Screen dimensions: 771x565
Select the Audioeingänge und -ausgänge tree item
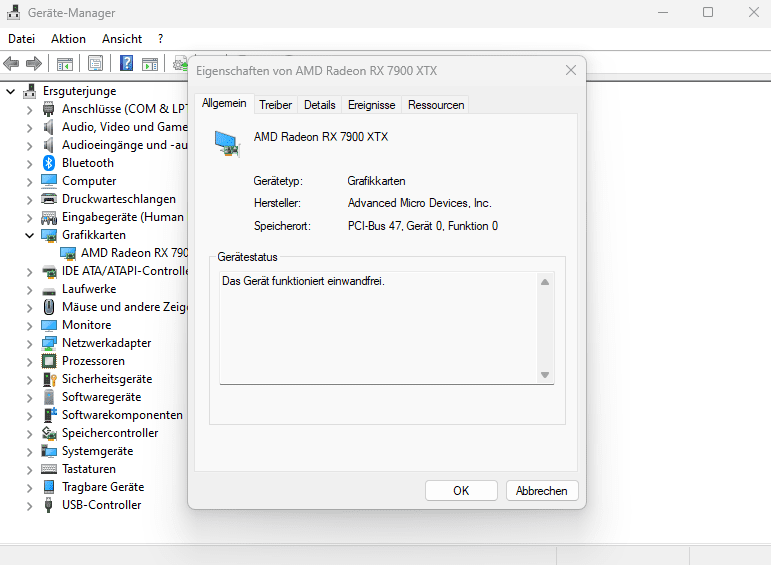point(125,145)
